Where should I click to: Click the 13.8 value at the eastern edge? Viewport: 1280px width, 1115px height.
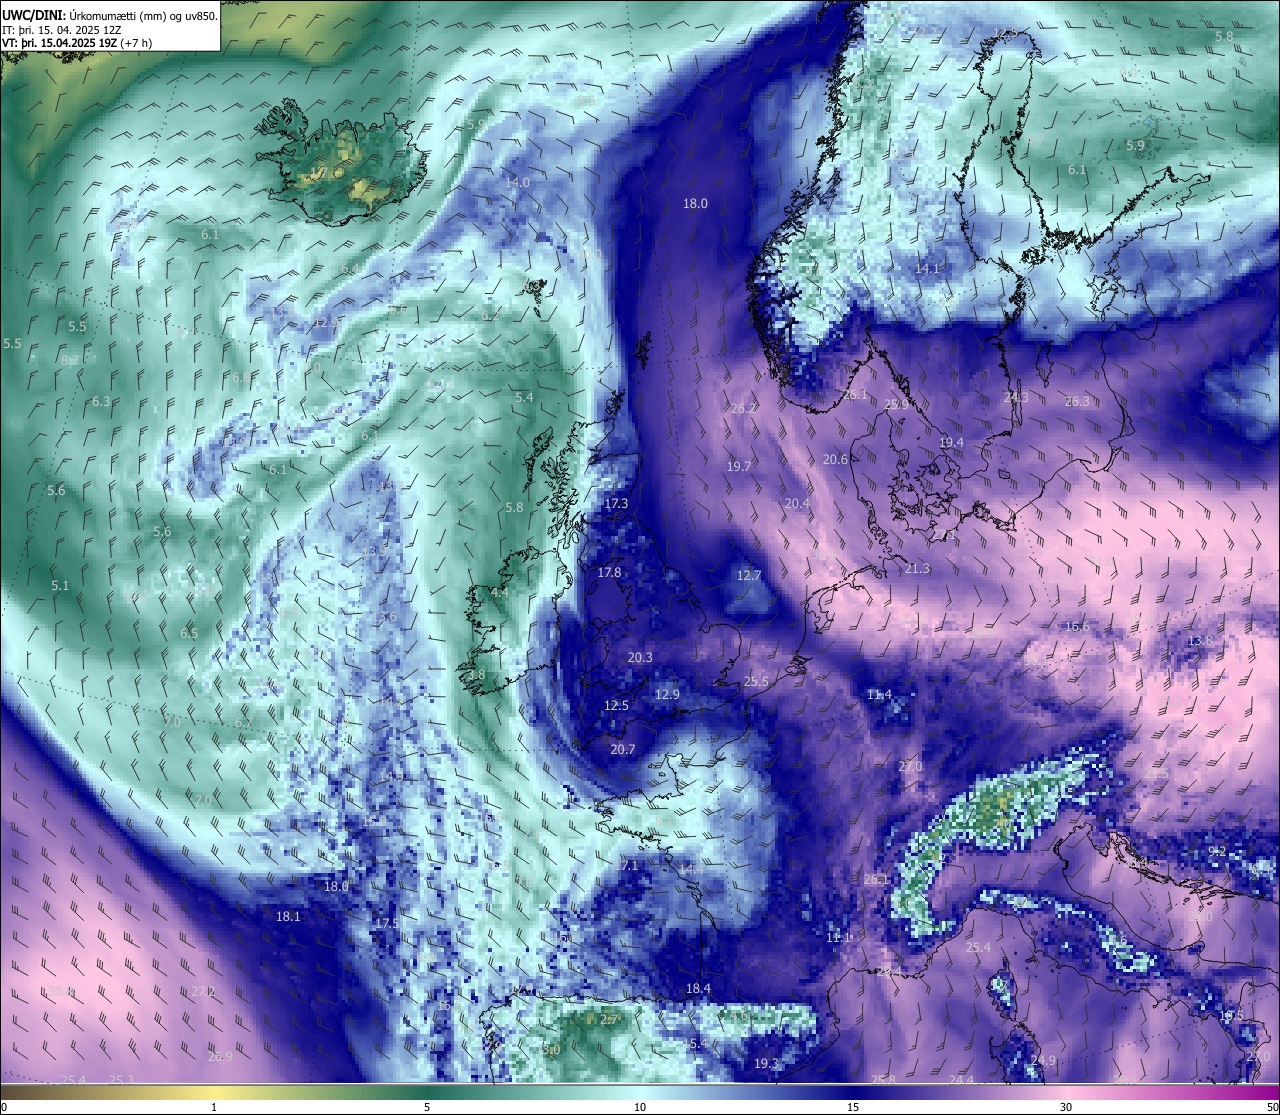pyautogui.click(x=1199, y=641)
